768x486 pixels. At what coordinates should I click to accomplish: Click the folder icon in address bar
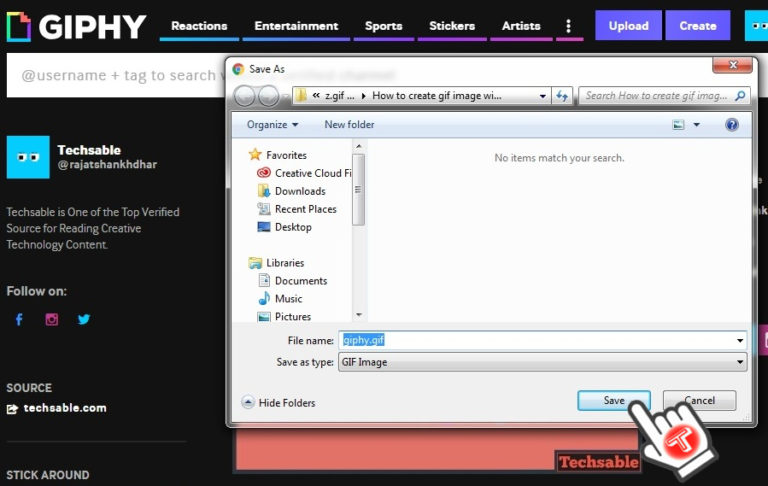point(301,96)
